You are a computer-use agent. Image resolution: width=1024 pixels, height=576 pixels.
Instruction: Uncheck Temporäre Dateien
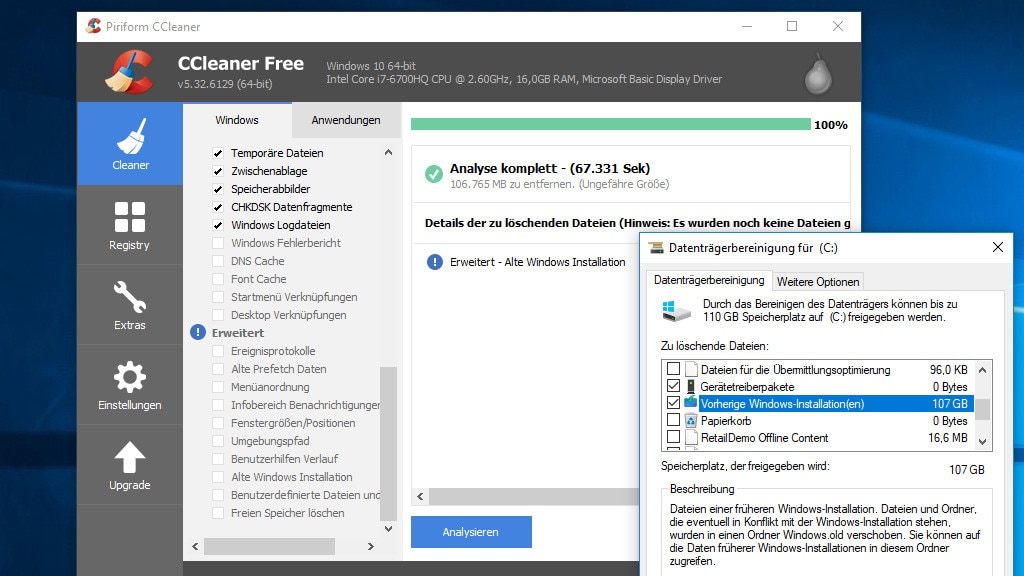(218, 153)
